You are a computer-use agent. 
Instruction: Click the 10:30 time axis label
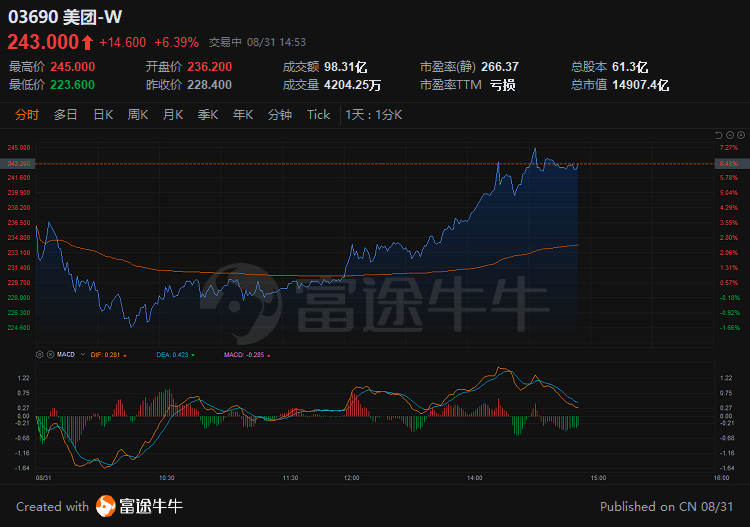pos(166,478)
